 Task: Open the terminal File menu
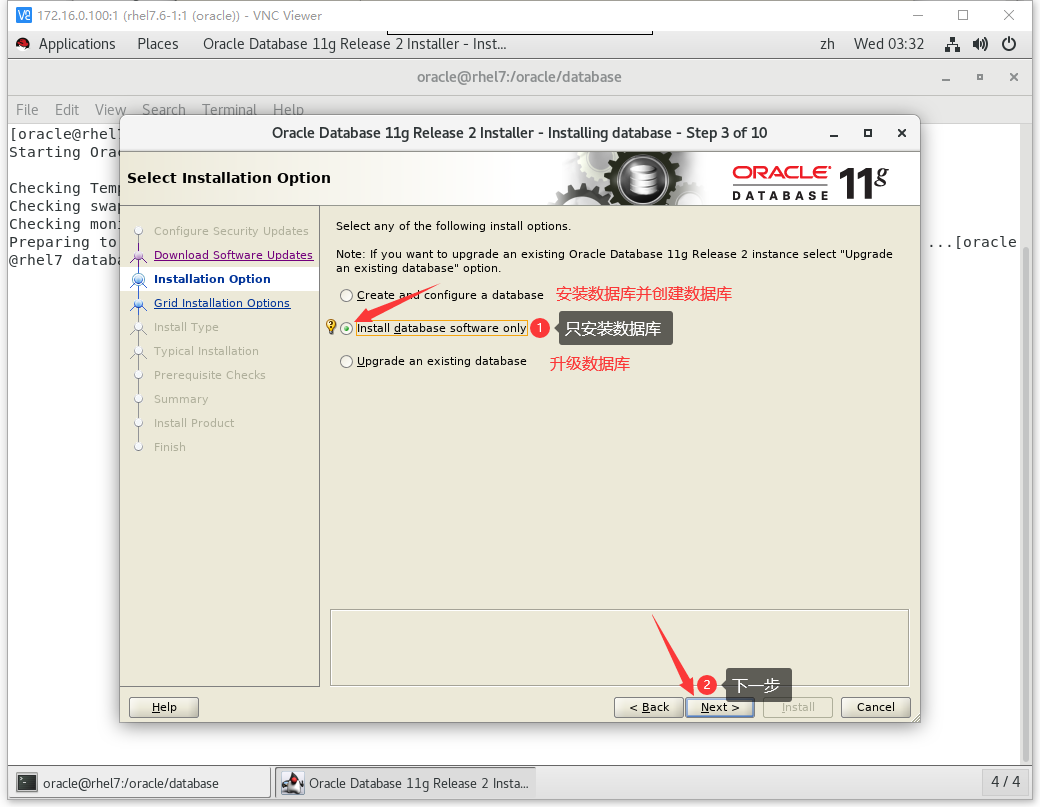27,109
